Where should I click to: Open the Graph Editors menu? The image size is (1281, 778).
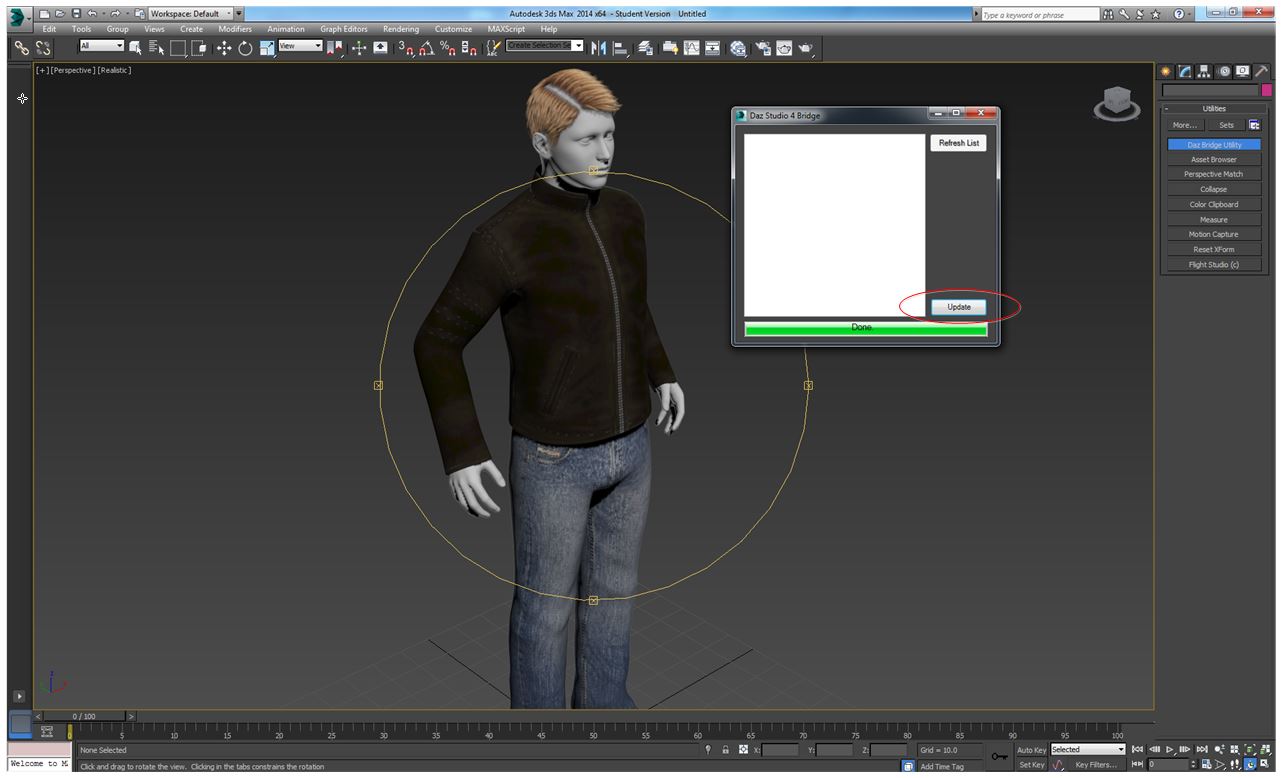344,29
